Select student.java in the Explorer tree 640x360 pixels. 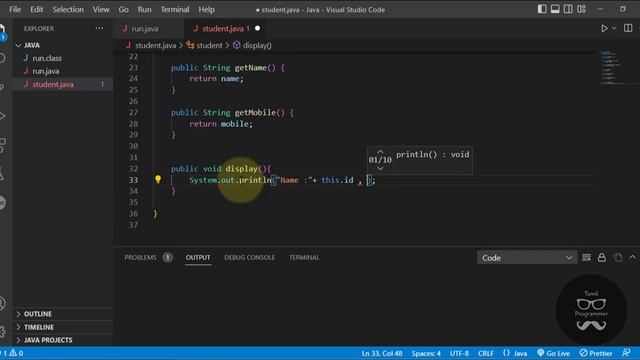tap(53, 84)
